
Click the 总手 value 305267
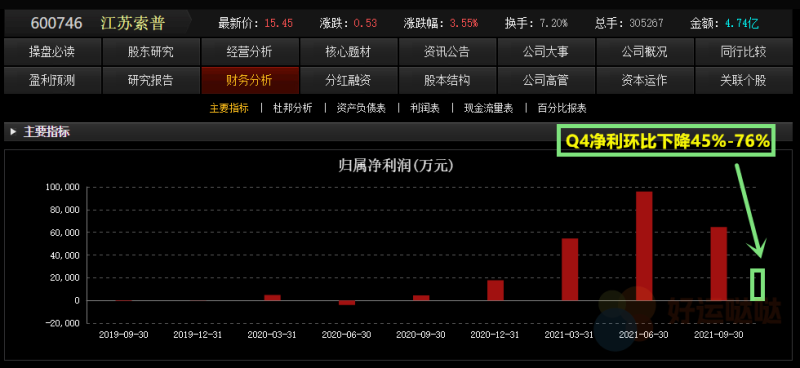(646, 23)
